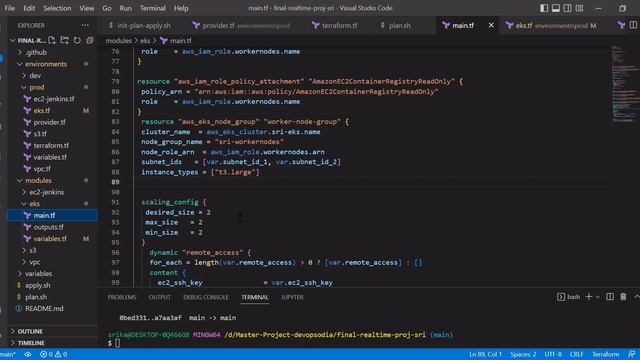Switch to DEBUG CONSOLE panel tab
The image size is (640, 360).
pyautogui.click(x=206, y=297)
